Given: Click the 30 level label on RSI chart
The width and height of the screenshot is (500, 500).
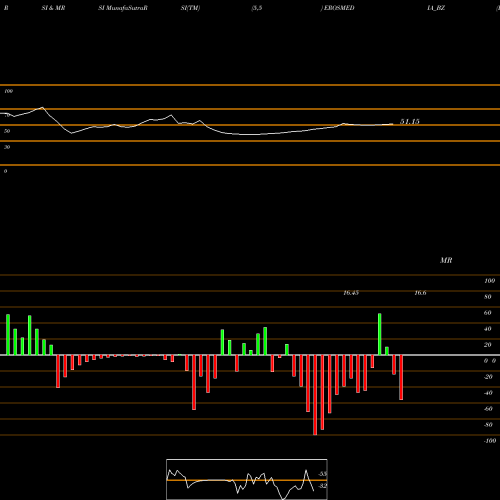Looking at the screenshot, I should pyautogui.click(x=7, y=147).
